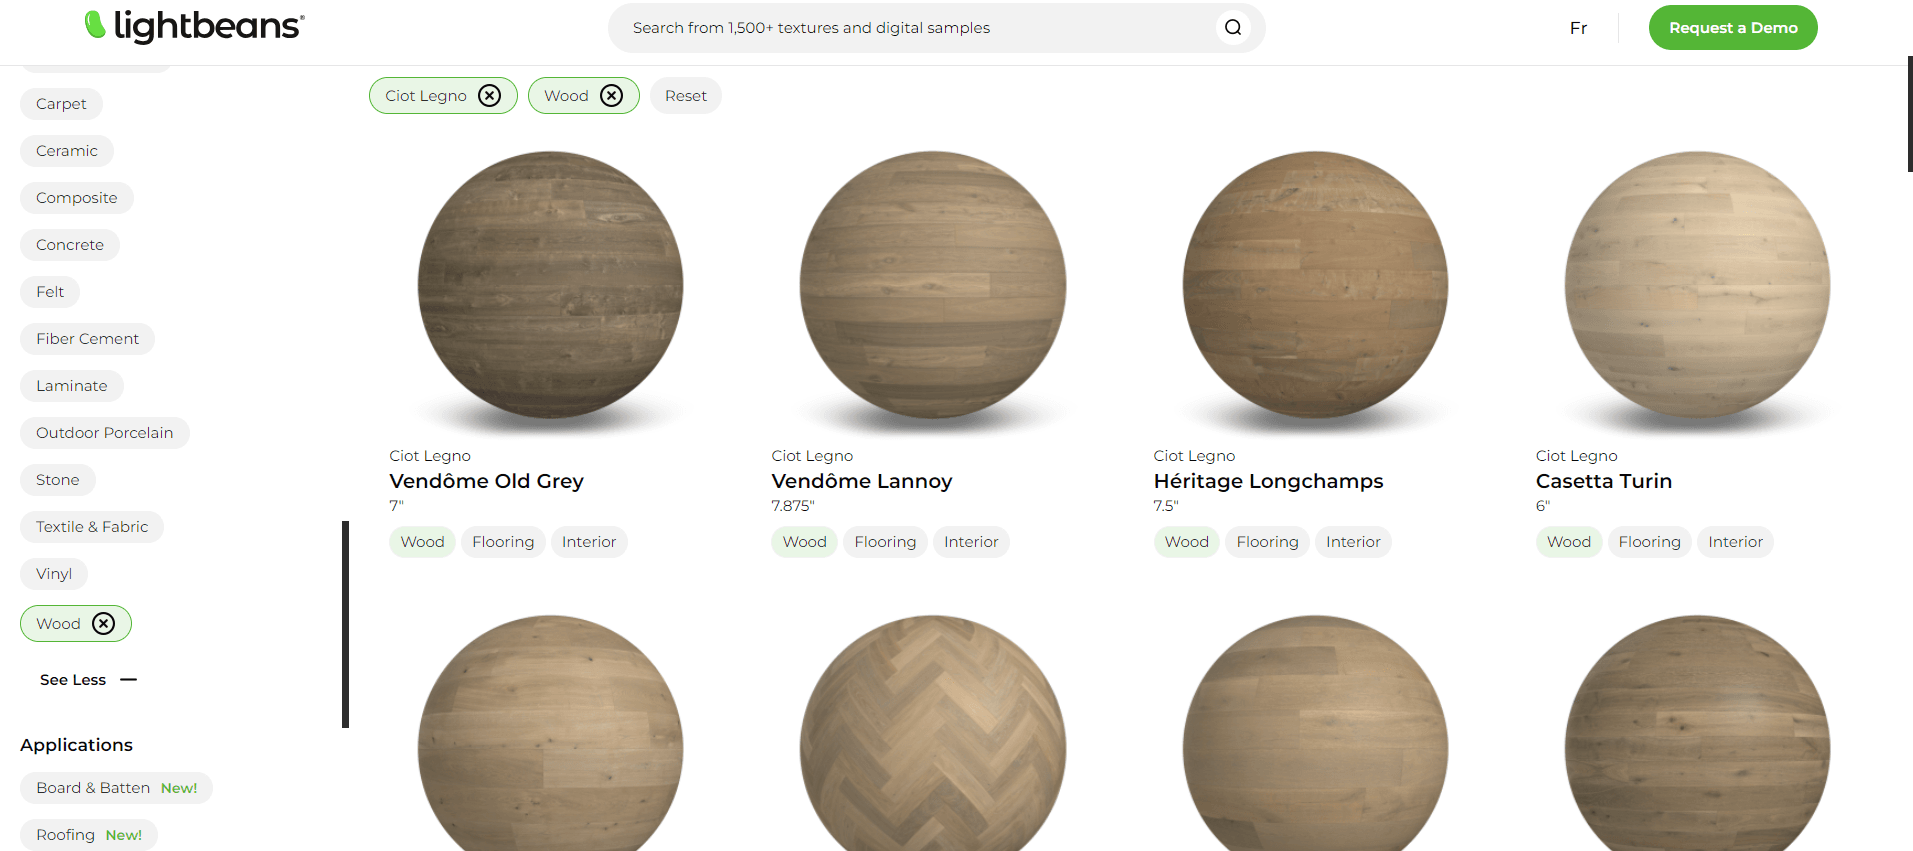Select Roofing application filter
The image size is (1913, 851).
click(89, 835)
